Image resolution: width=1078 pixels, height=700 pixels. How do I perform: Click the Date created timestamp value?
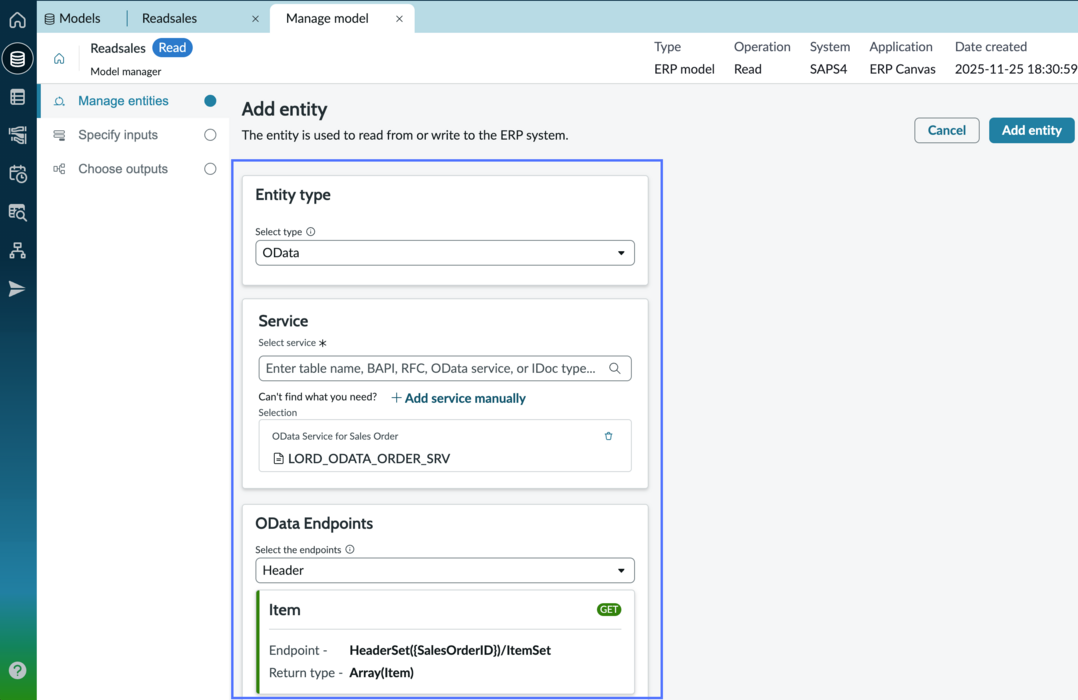click(1016, 69)
